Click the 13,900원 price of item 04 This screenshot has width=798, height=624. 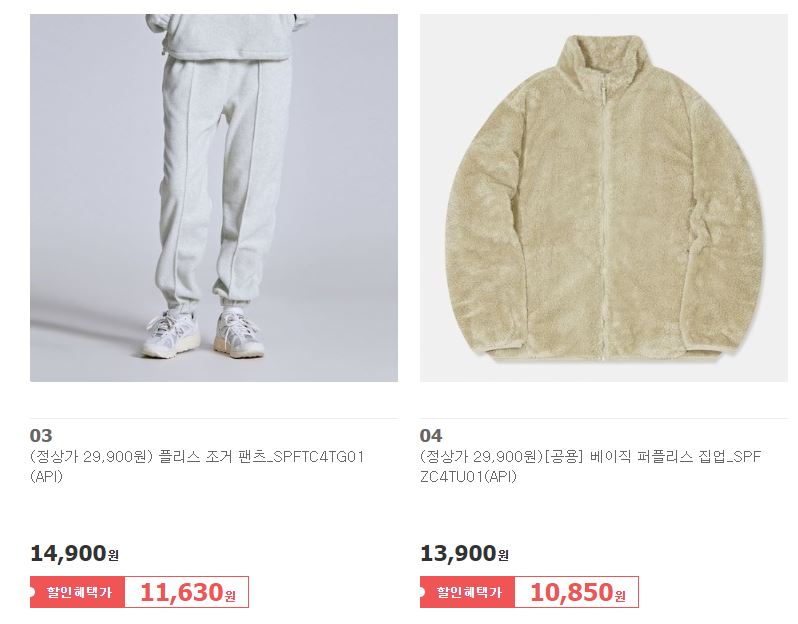pos(465,553)
